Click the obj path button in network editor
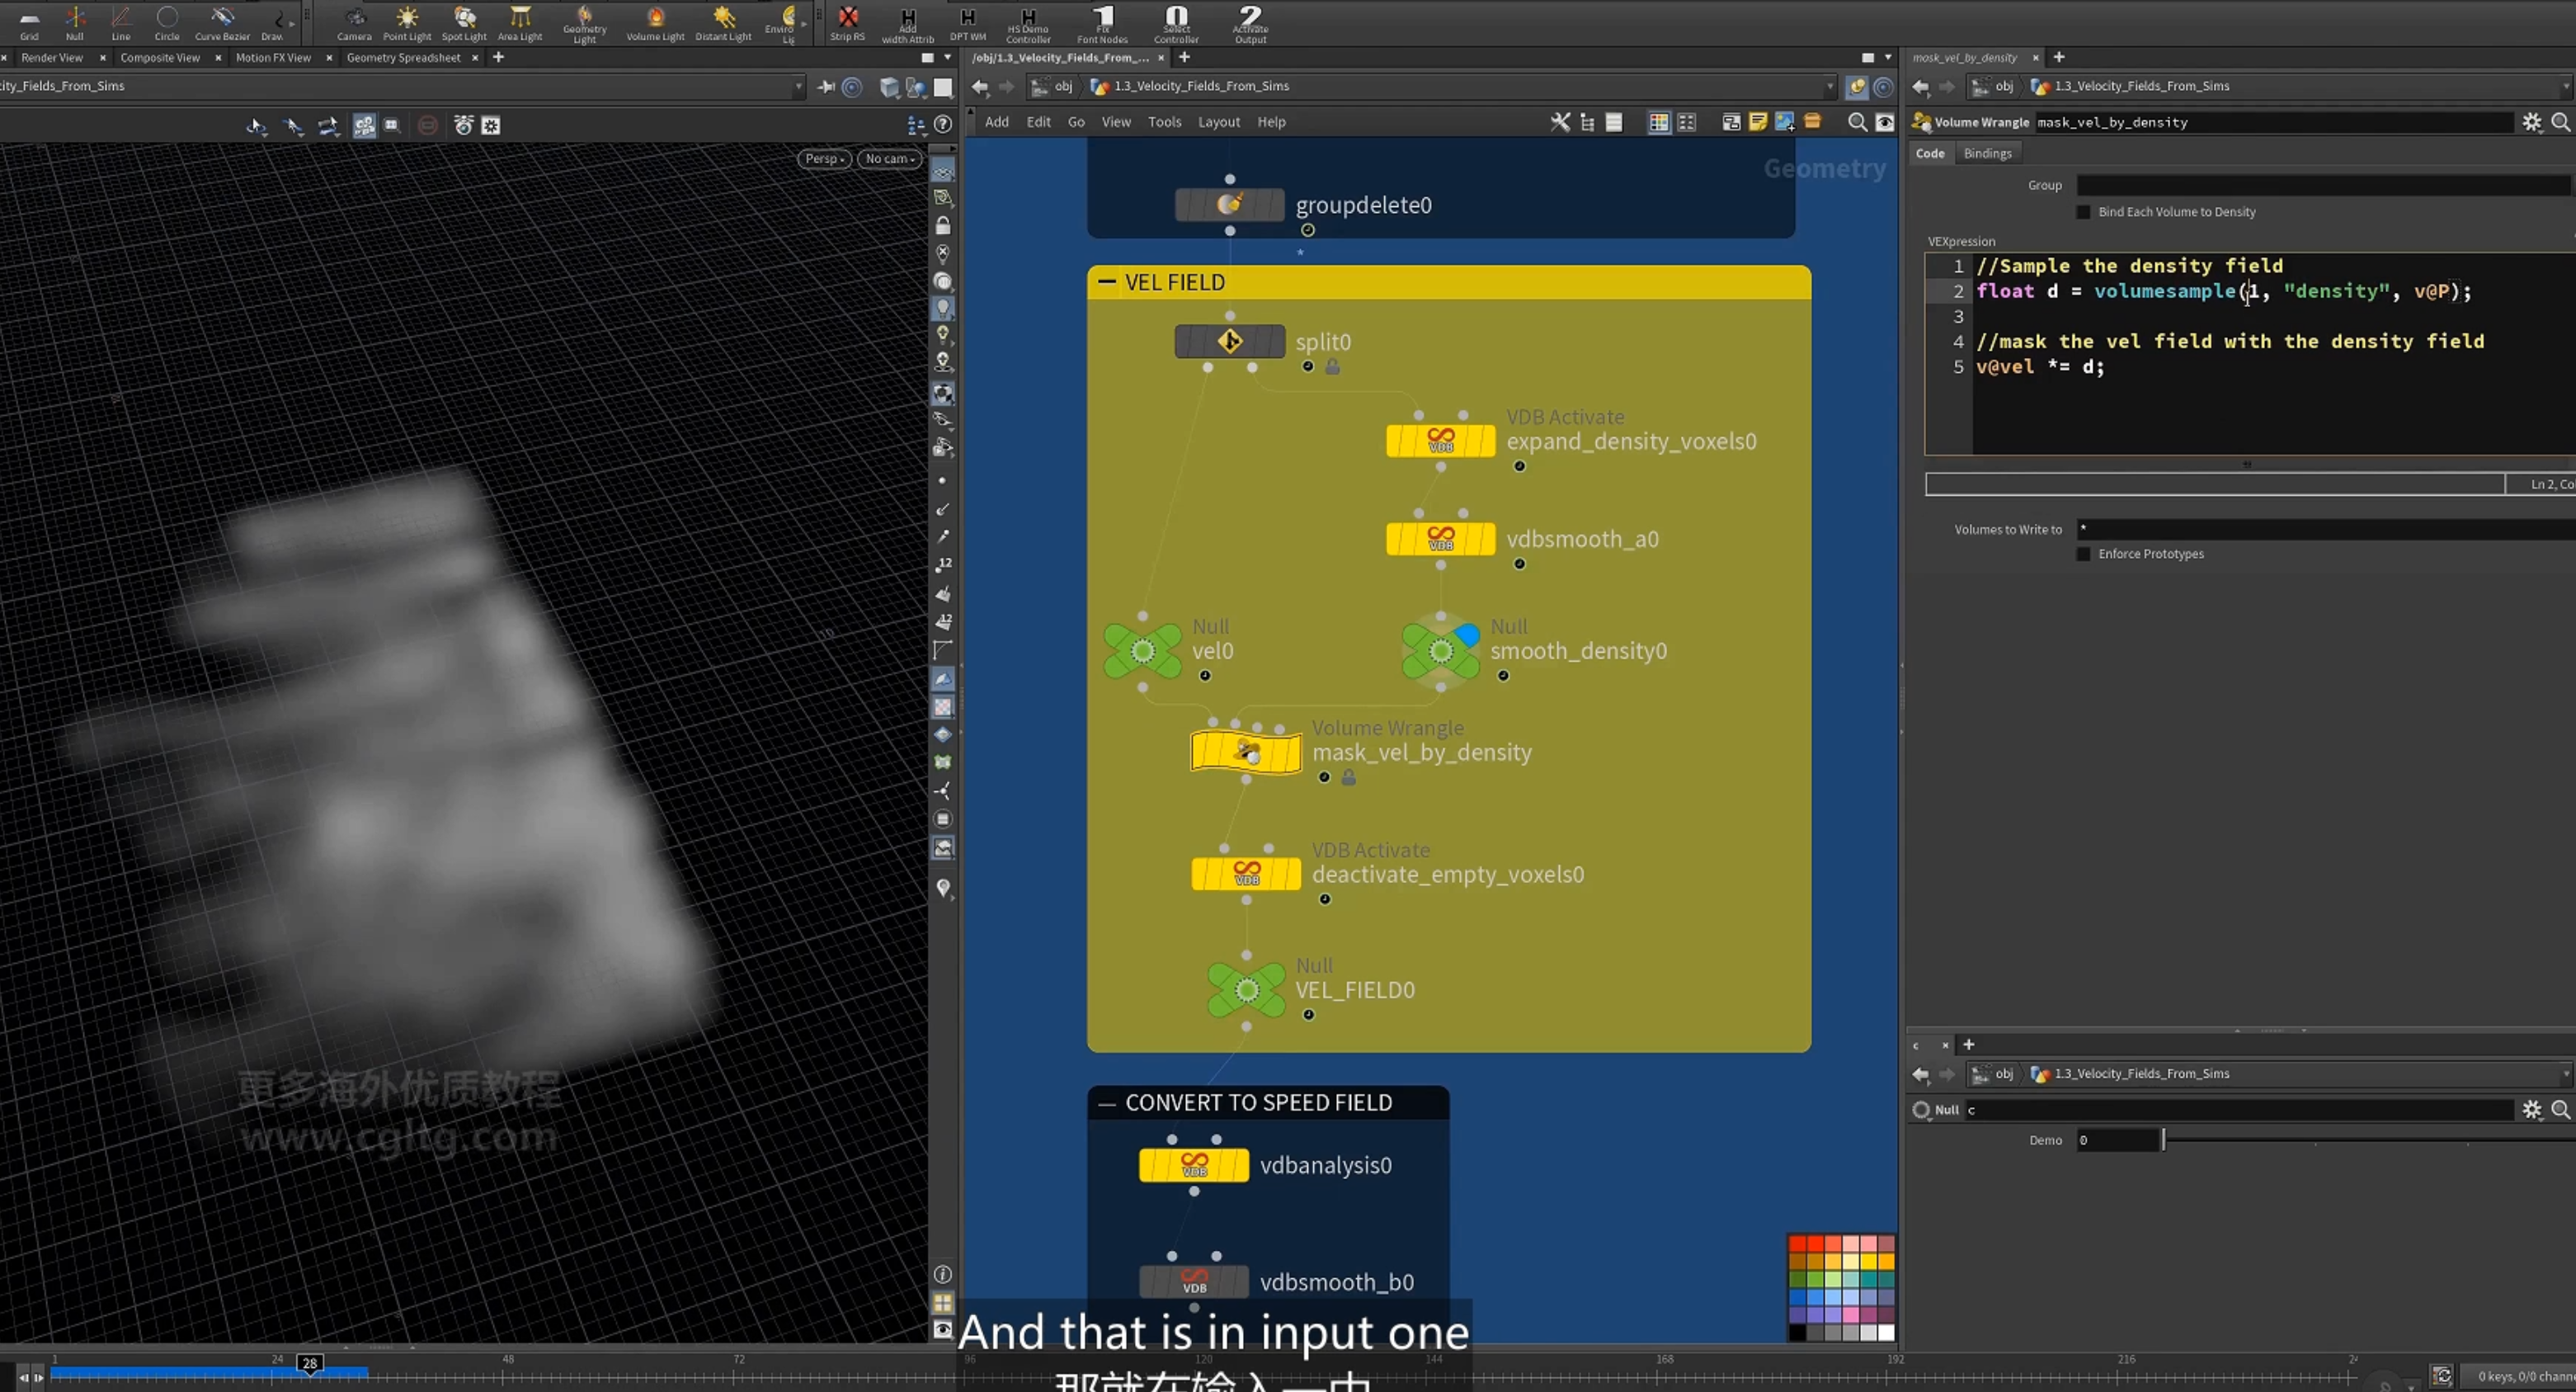This screenshot has width=2576, height=1392. click(x=1054, y=86)
